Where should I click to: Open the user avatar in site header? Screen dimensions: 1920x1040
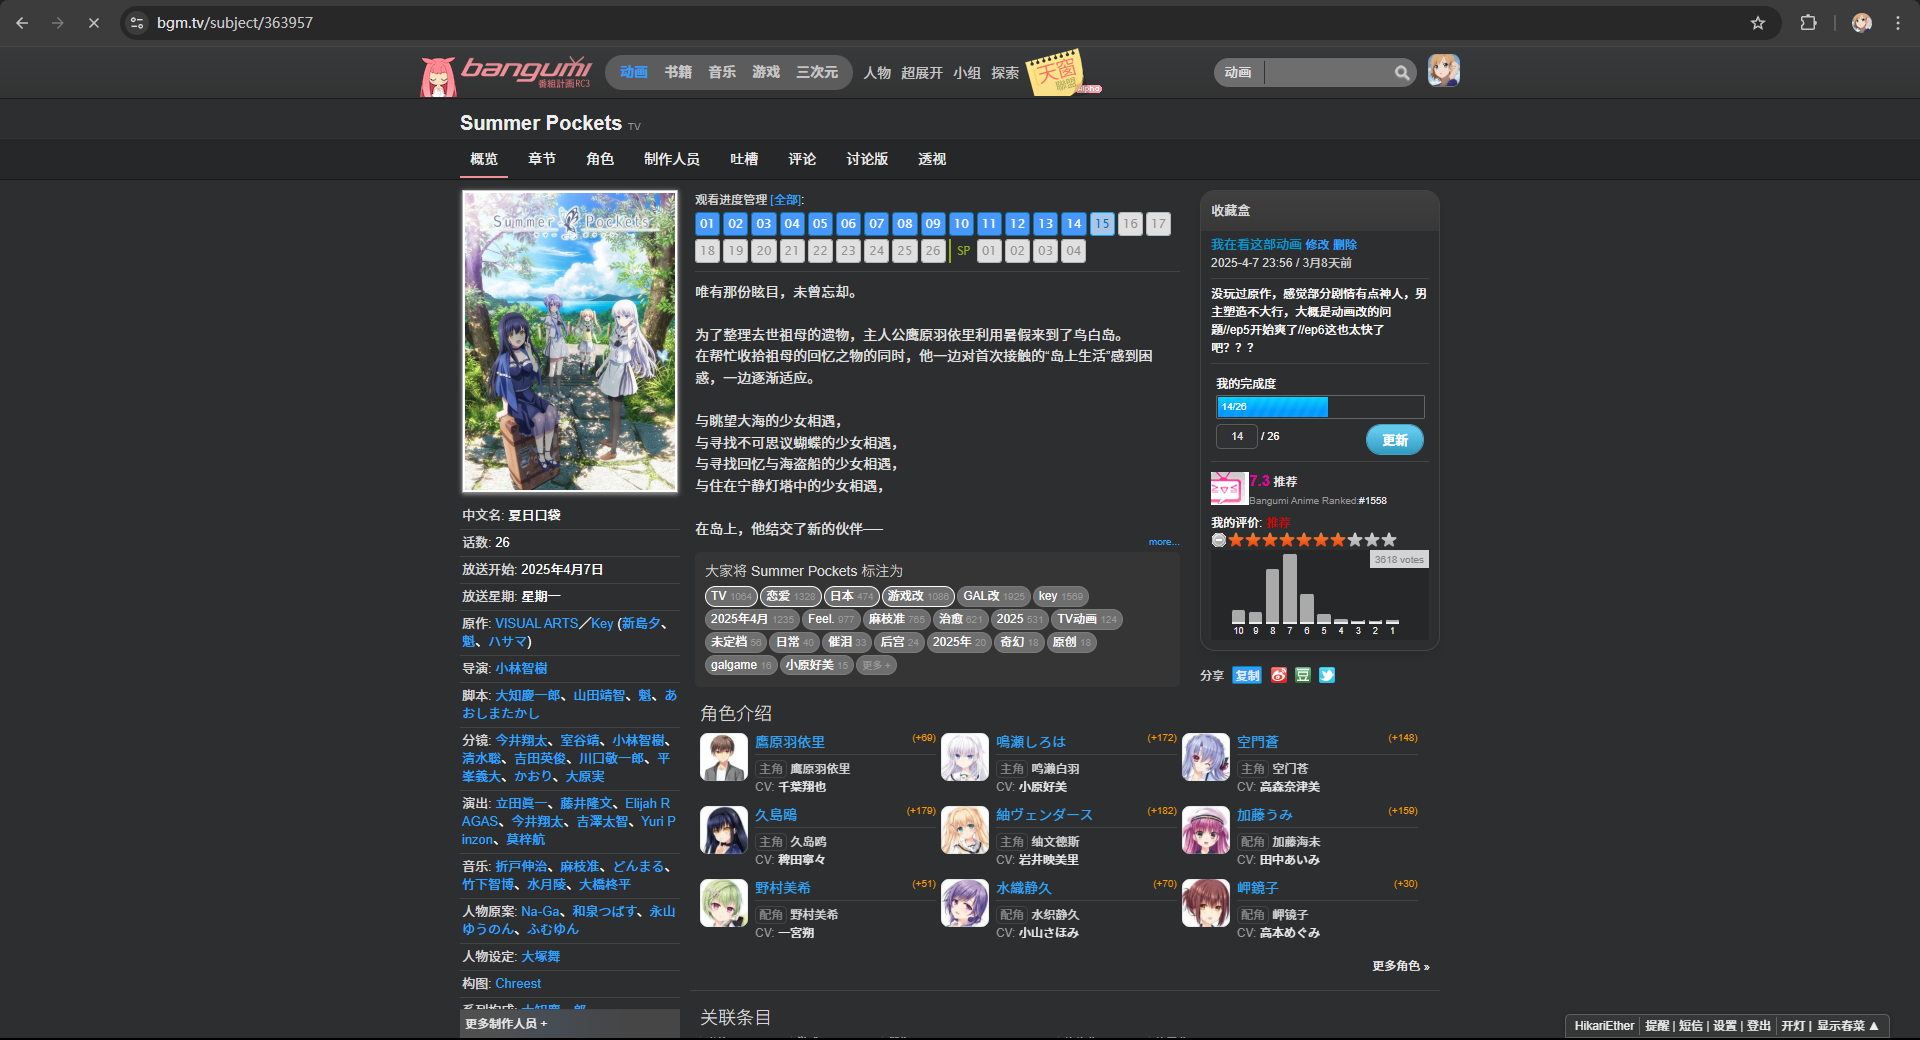coord(1443,71)
